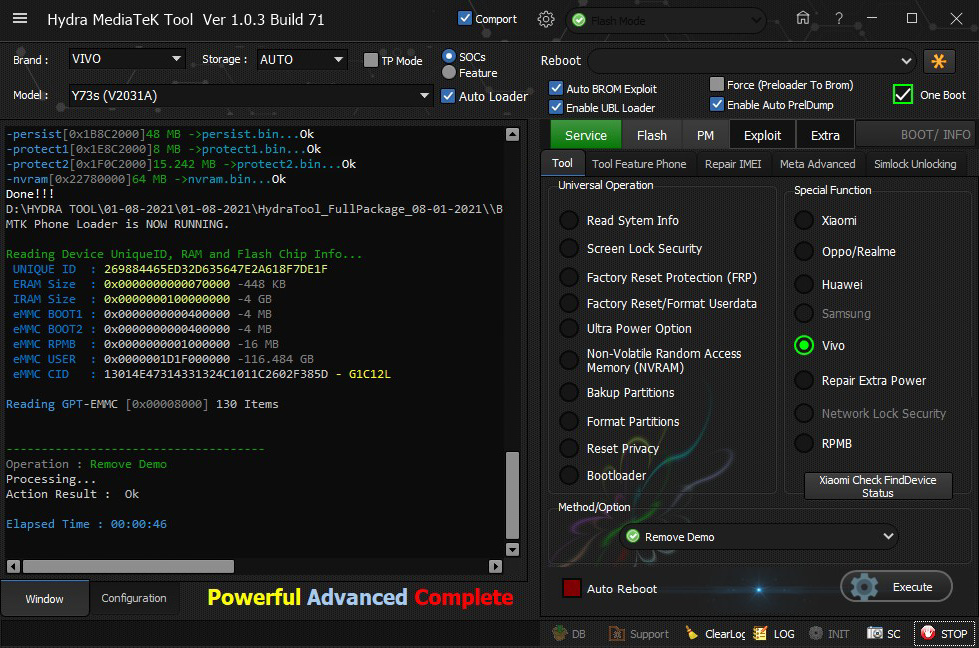979x648 pixels.
Task: Clear the log with ClearLog
Action: 715,634
